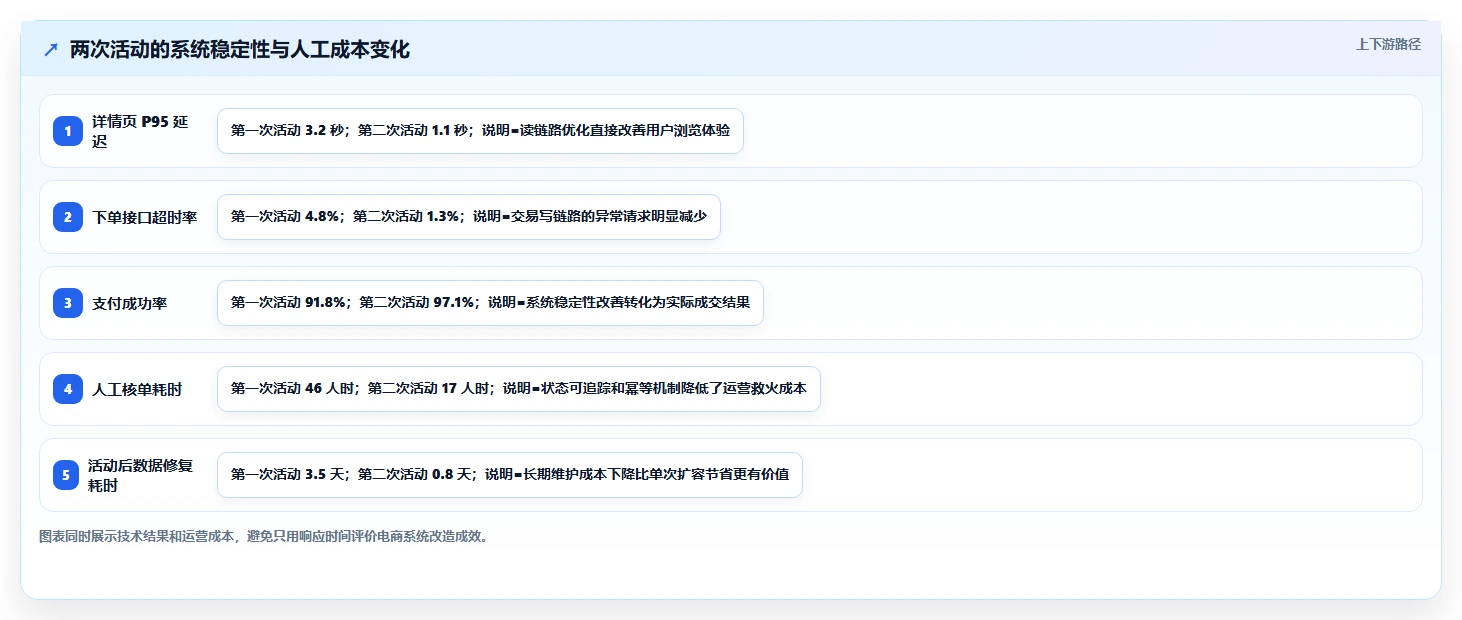Click the number 3 badge for 支付成功率

(x=68, y=303)
